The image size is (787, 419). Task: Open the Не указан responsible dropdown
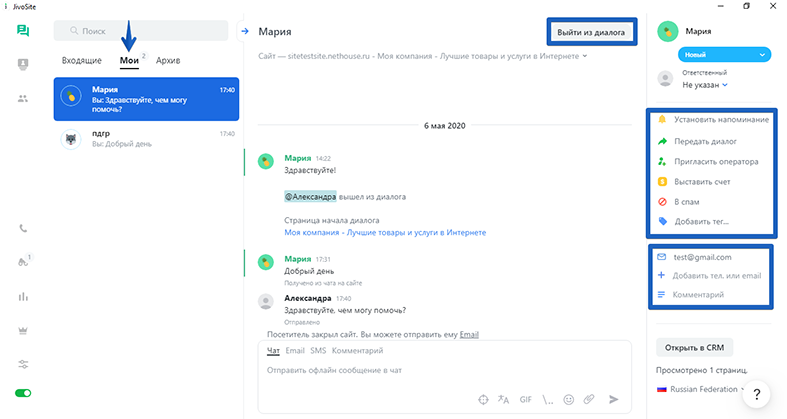coord(705,85)
